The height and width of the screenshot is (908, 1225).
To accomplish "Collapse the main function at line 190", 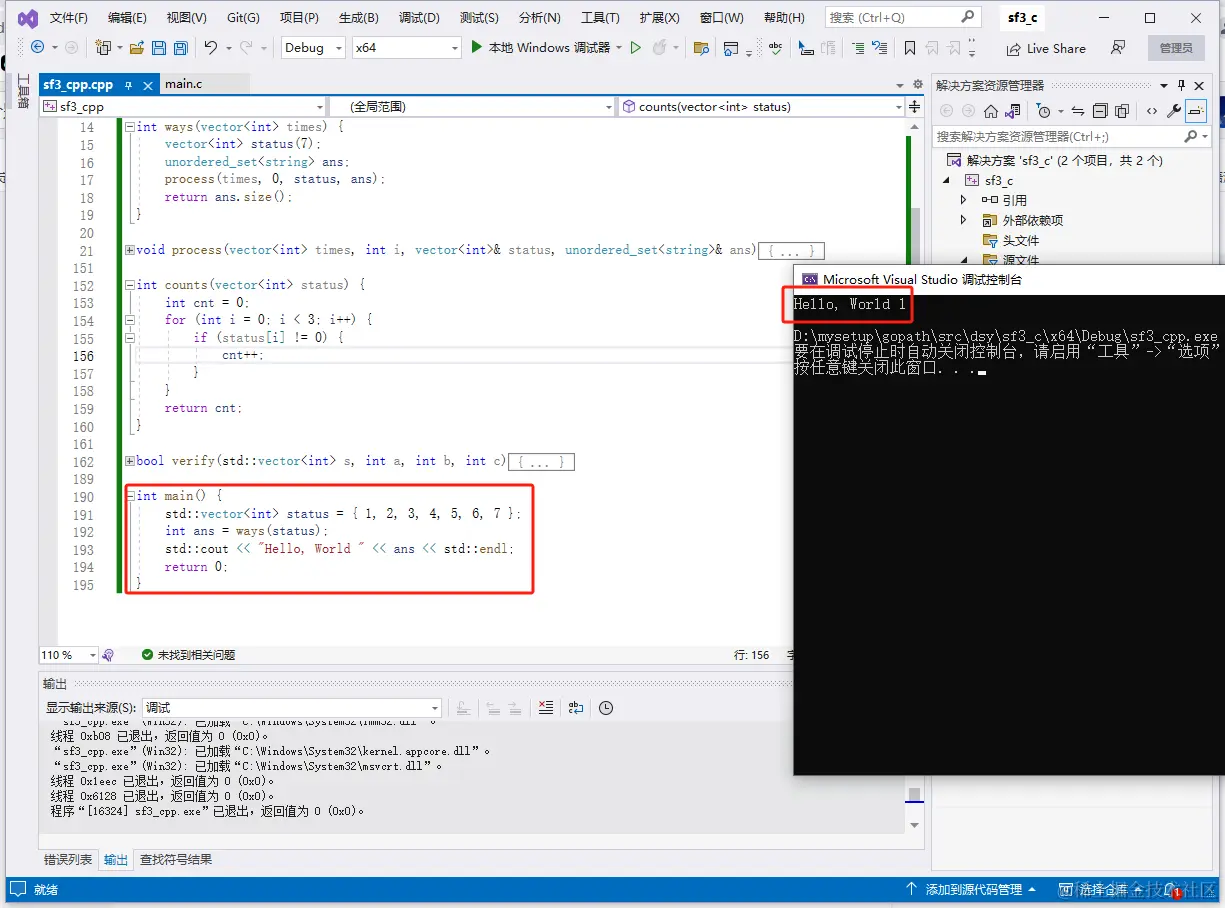I will tap(129, 496).
